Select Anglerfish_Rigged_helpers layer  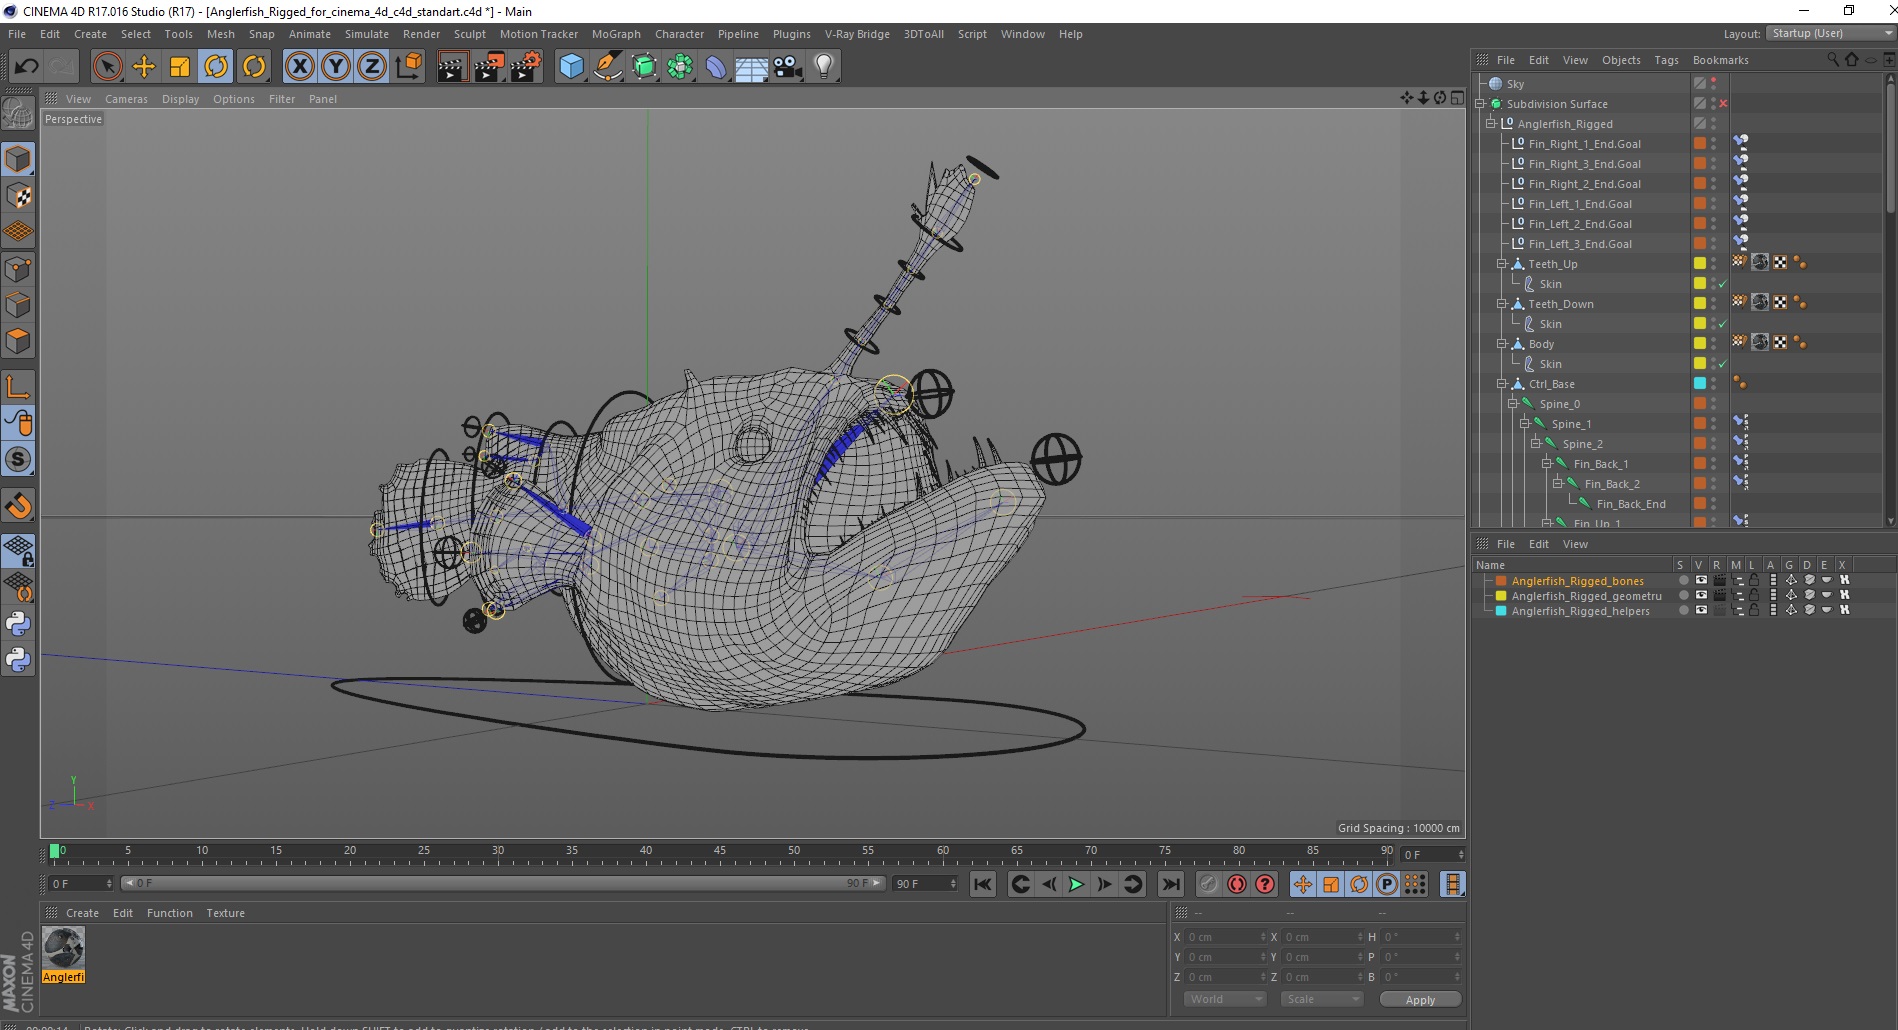(x=1580, y=611)
